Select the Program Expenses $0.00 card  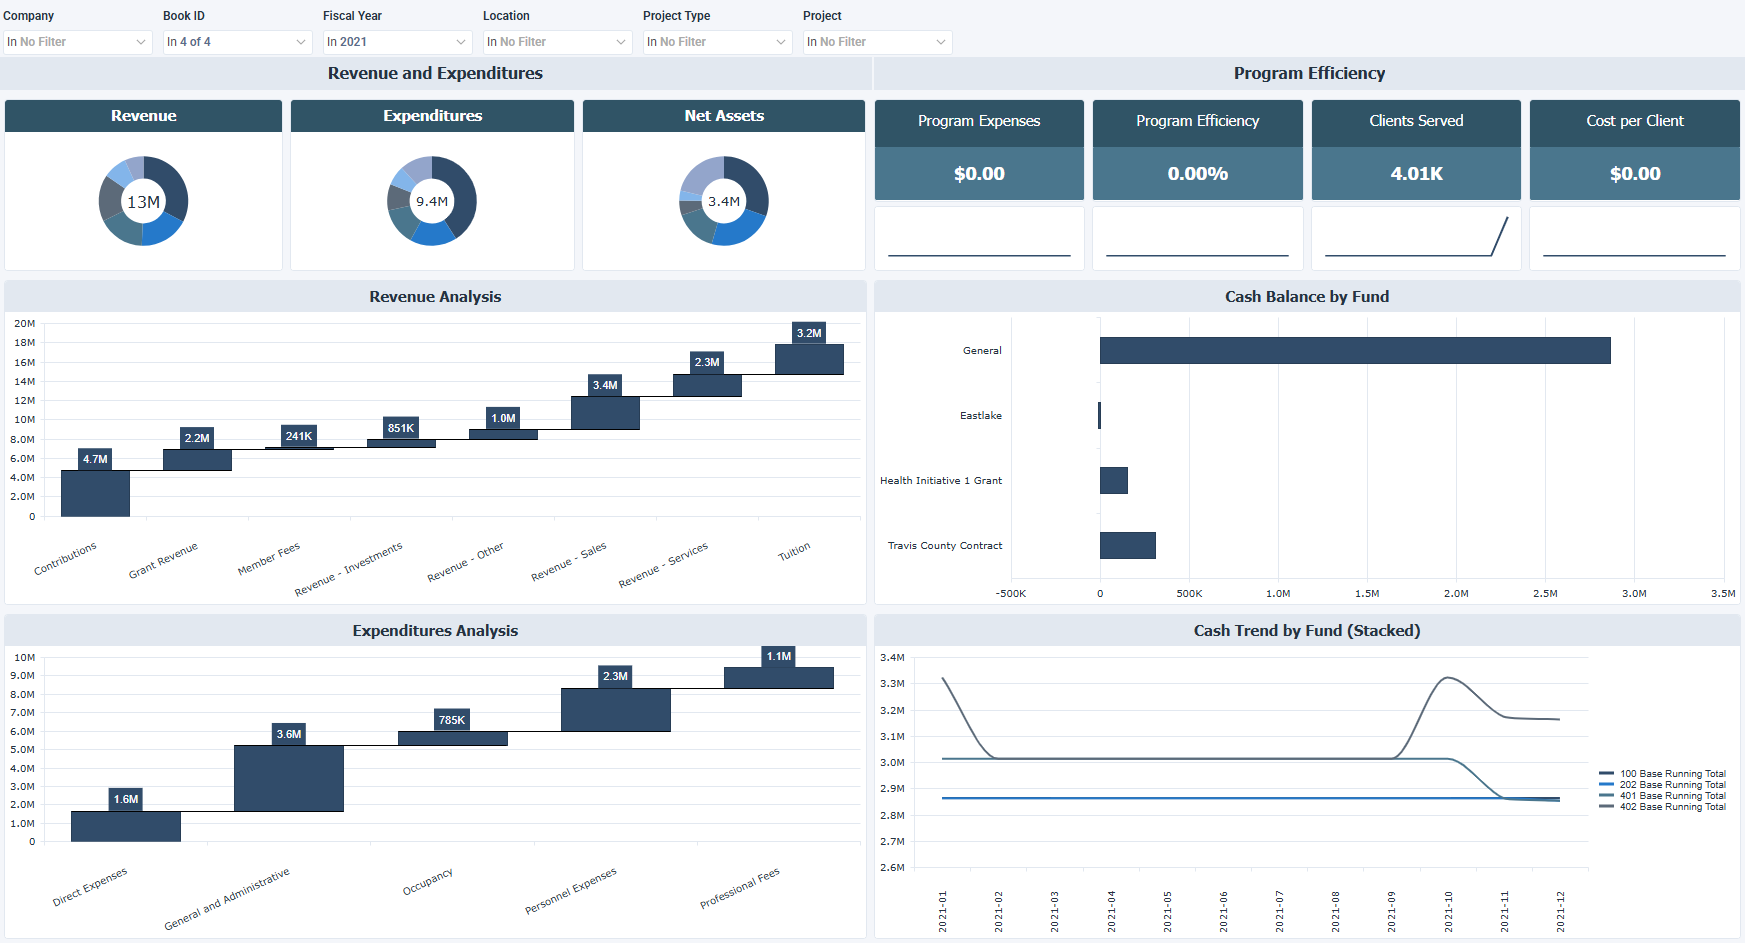pos(979,150)
